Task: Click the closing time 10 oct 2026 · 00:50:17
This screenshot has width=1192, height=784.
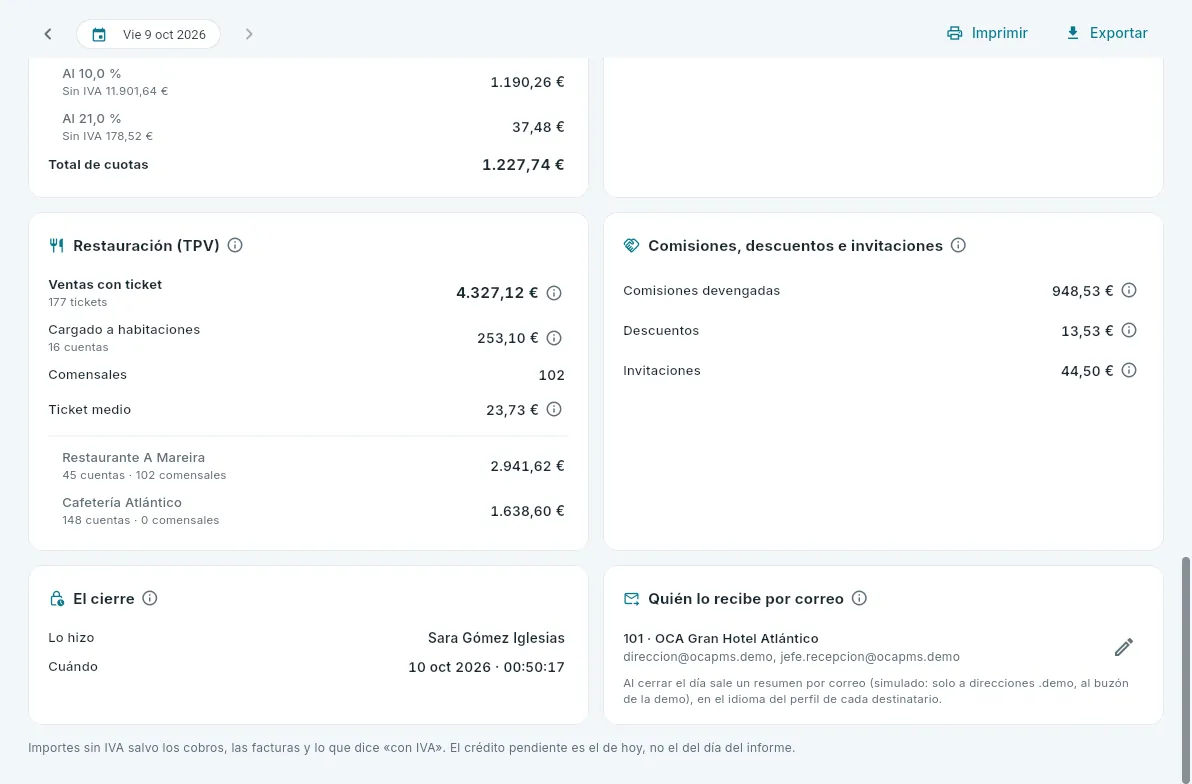Action: point(487,667)
